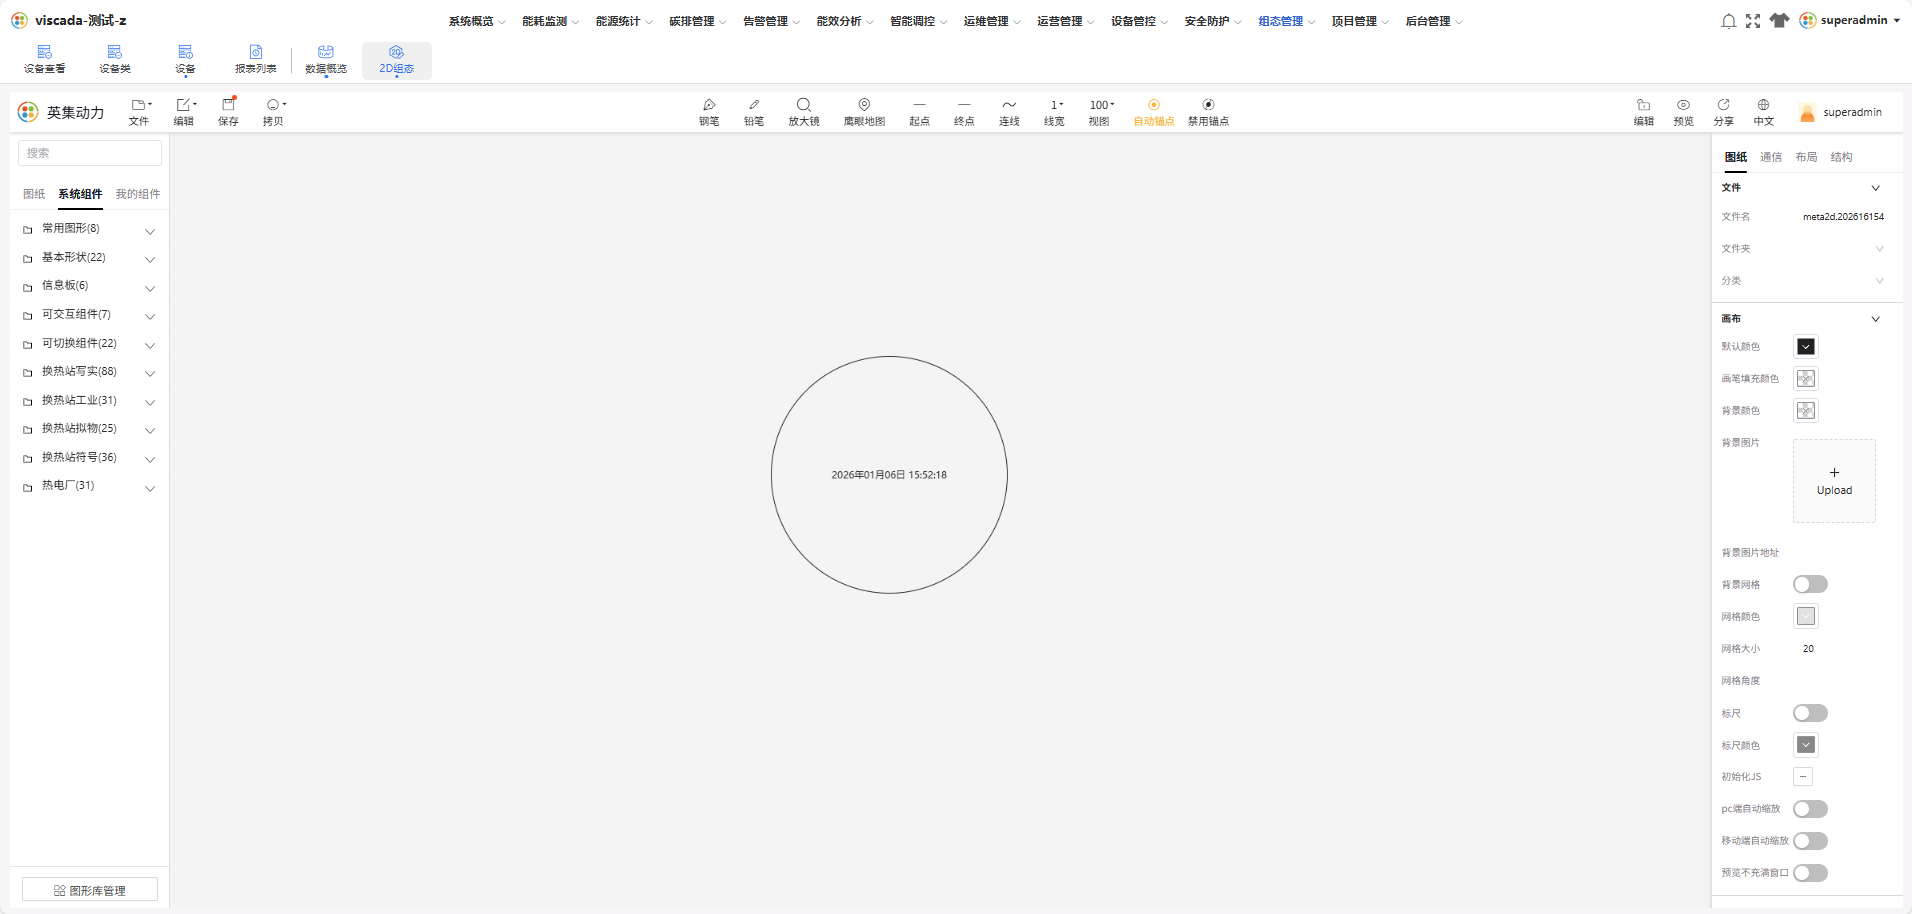Image resolution: width=1912 pixels, height=914 pixels.
Task: Select the 2D组态 shortcut
Action: pyautogui.click(x=397, y=60)
